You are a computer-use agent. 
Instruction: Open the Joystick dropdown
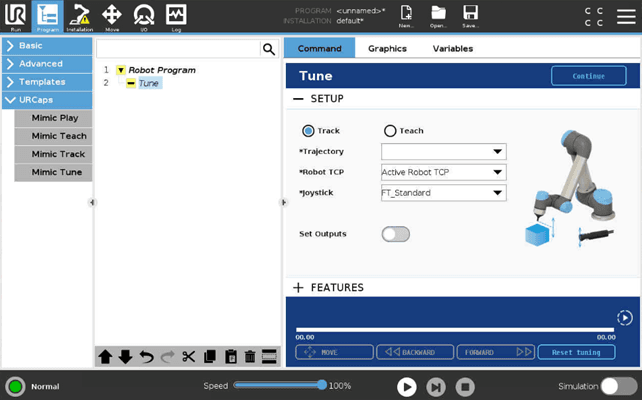point(443,193)
